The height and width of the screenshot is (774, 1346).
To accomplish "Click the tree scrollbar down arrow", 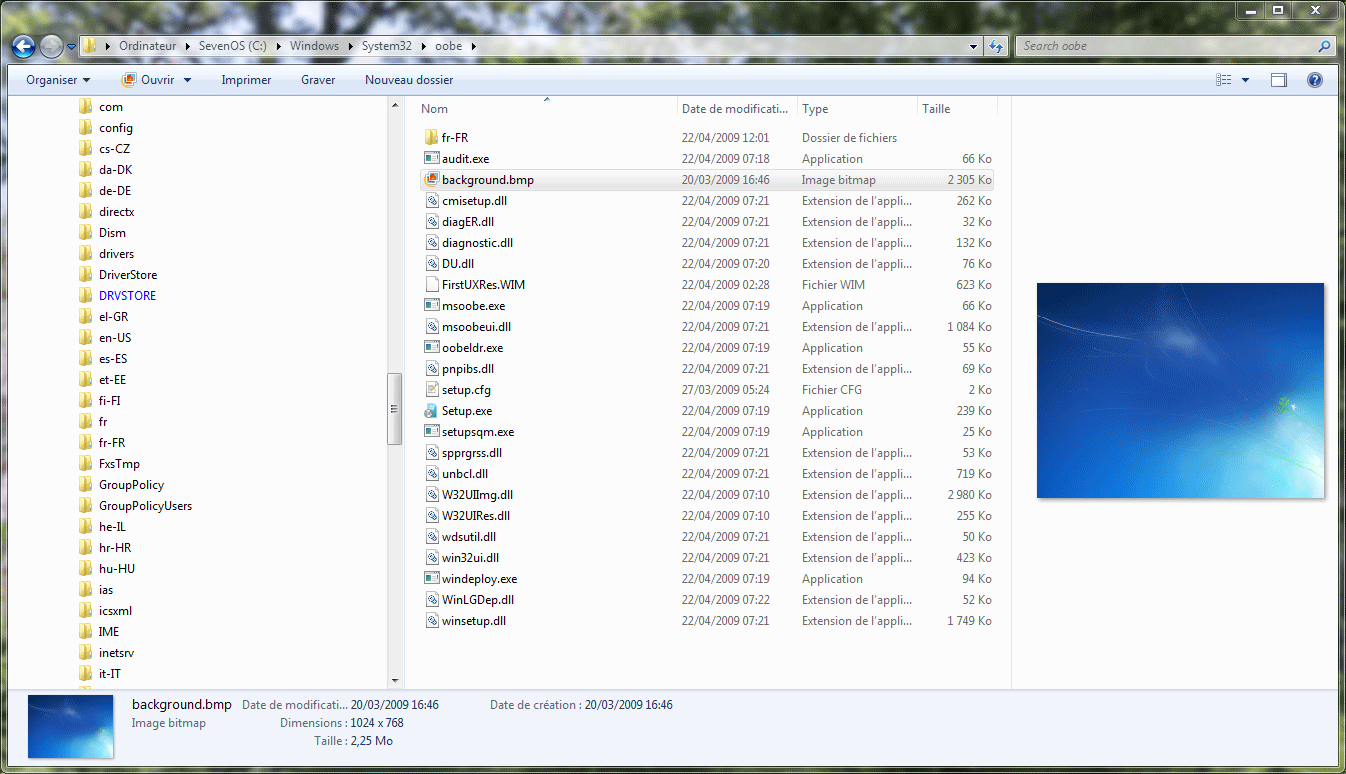I will coord(394,679).
